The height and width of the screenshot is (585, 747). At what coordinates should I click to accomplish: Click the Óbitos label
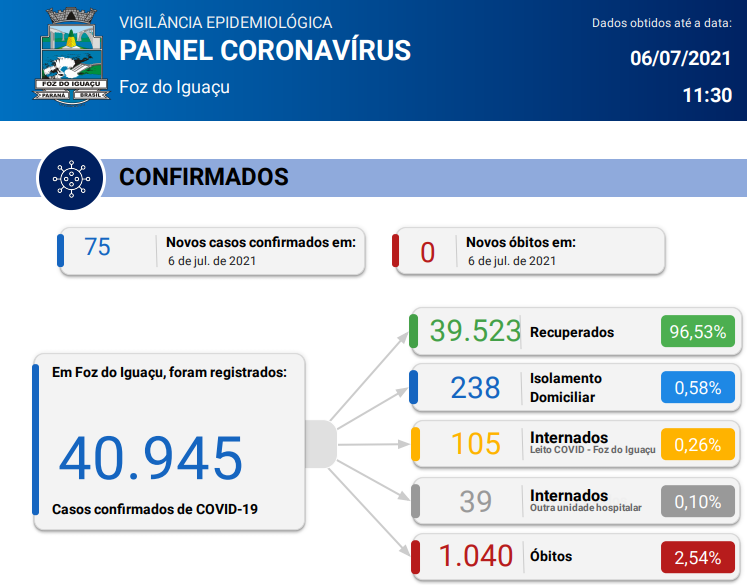pyautogui.click(x=551, y=556)
